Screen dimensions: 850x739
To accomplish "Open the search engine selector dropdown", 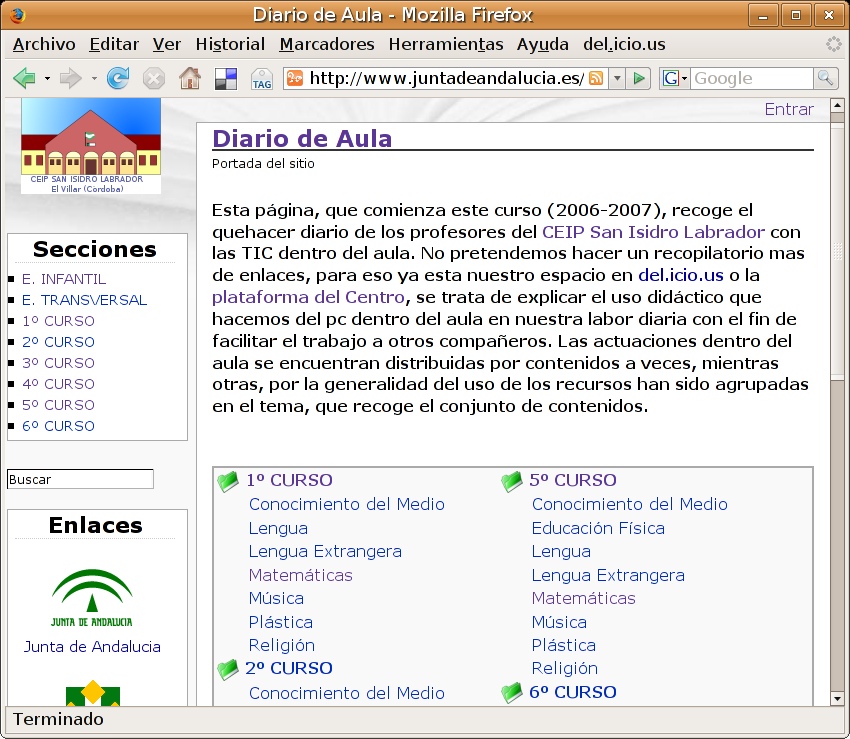I will click(674, 78).
